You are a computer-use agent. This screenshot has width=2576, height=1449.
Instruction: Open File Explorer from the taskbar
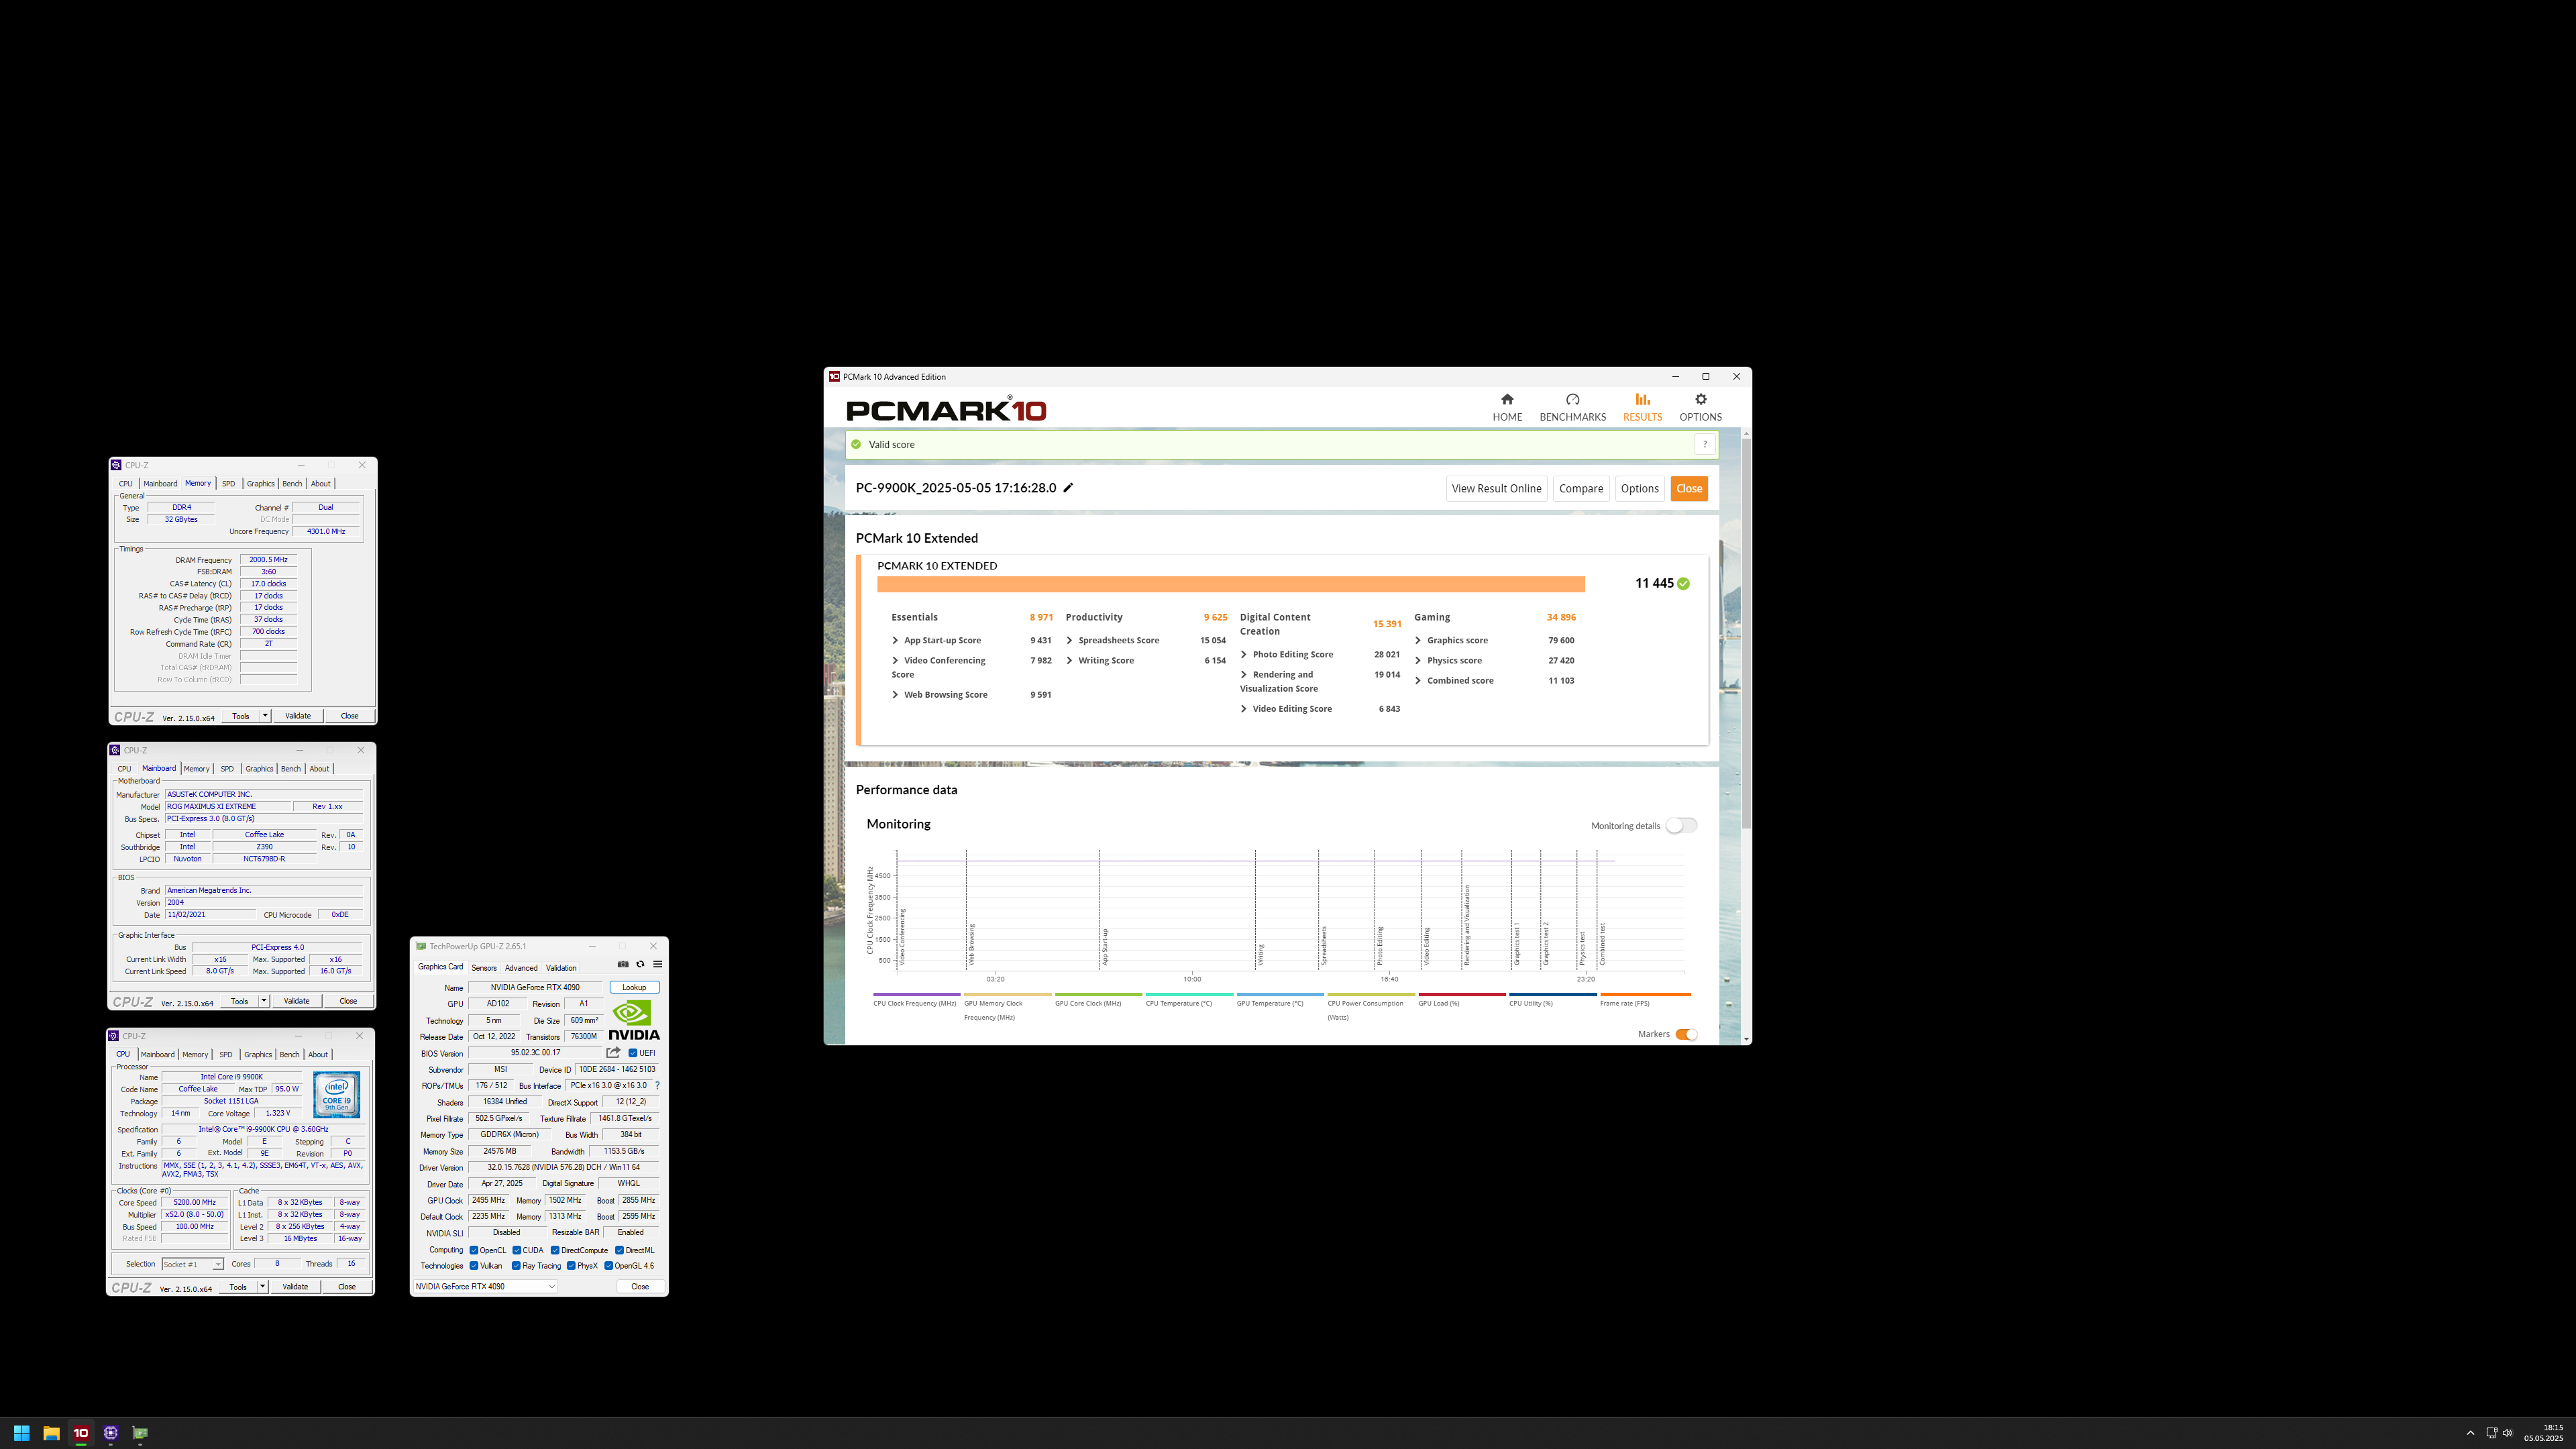(51, 1433)
